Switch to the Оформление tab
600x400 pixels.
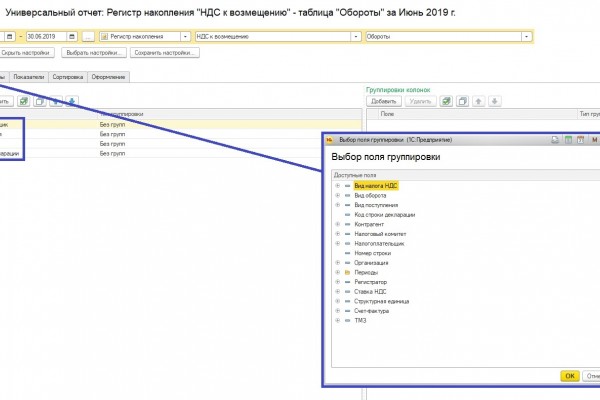(x=108, y=77)
